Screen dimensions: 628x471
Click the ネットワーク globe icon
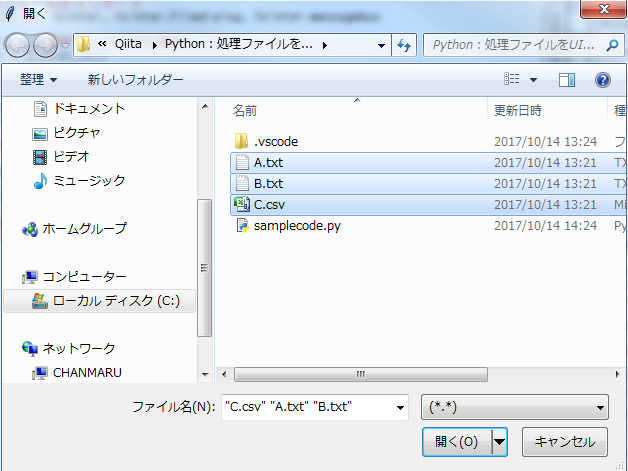(x=30, y=348)
